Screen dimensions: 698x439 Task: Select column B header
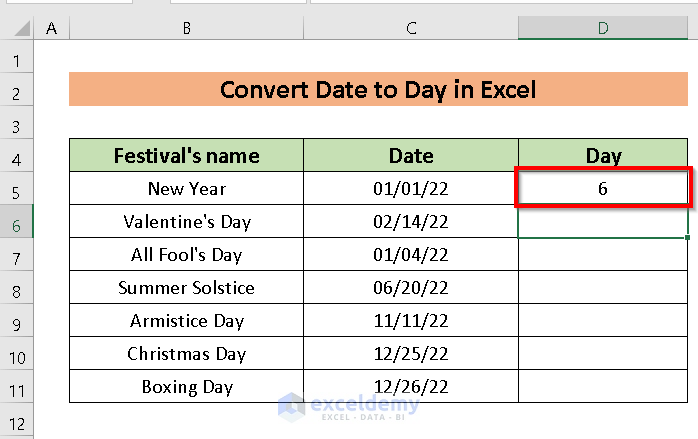click(186, 29)
